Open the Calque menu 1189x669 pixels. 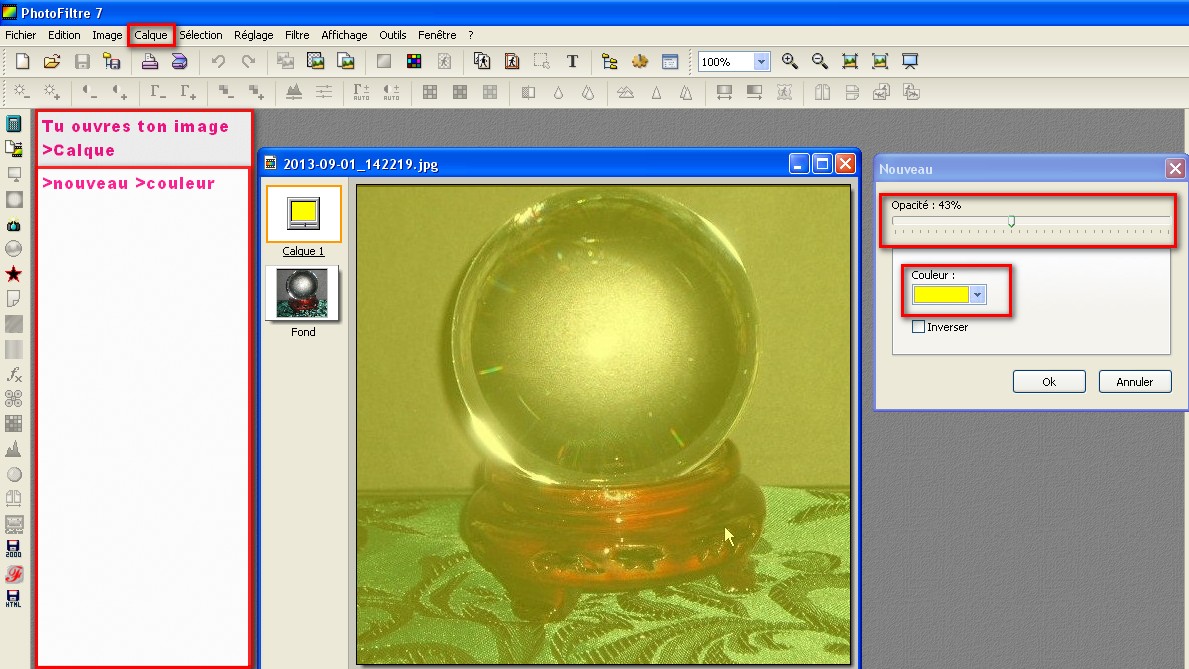[151, 35]
